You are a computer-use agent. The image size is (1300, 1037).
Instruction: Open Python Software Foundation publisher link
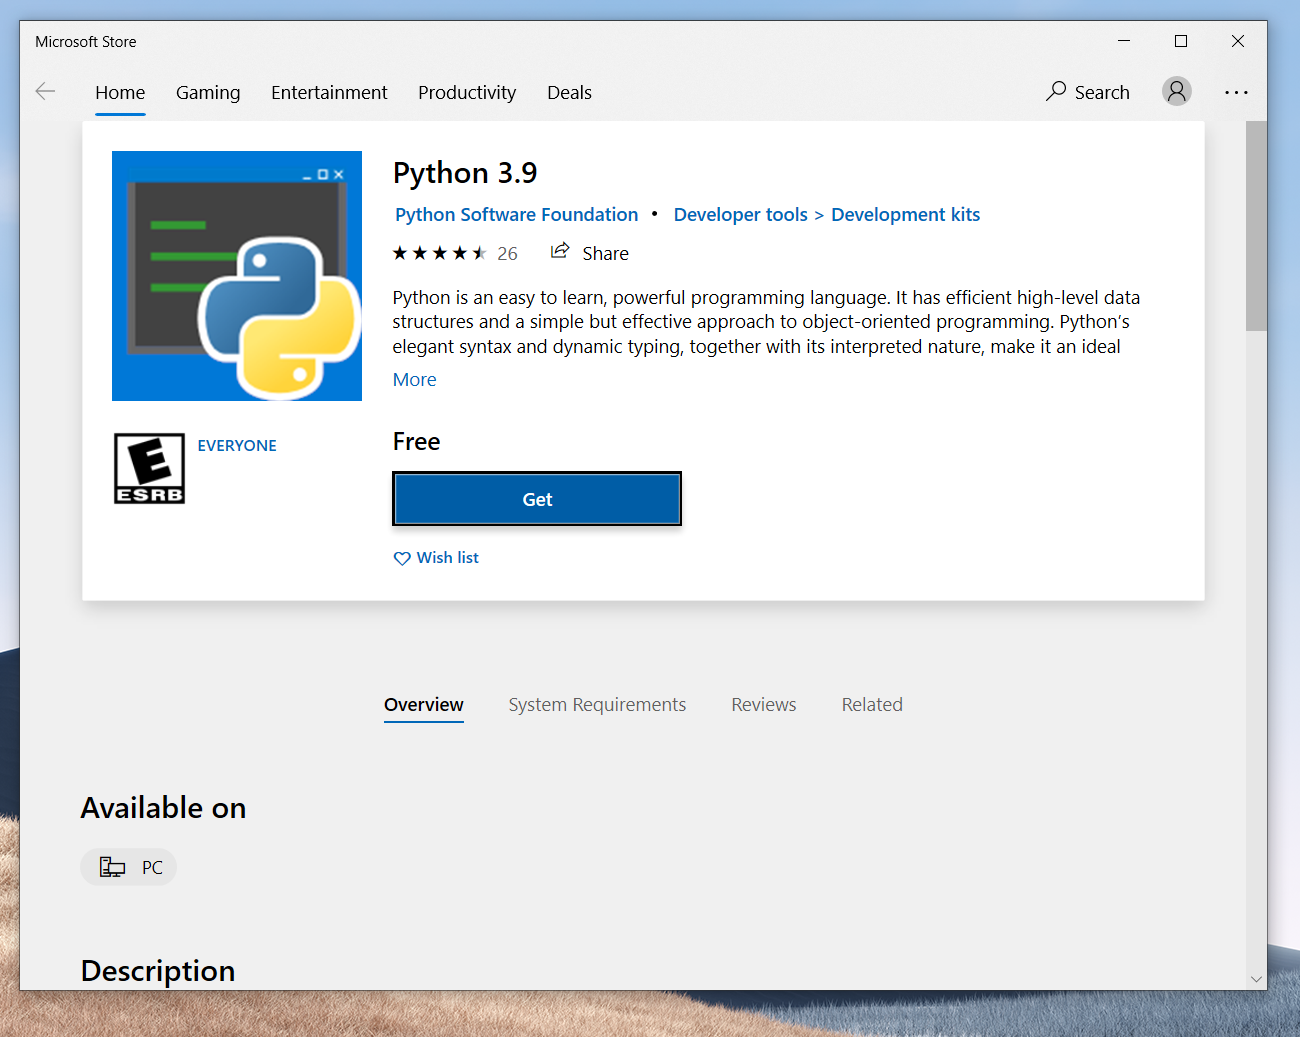tap(516, 215)
